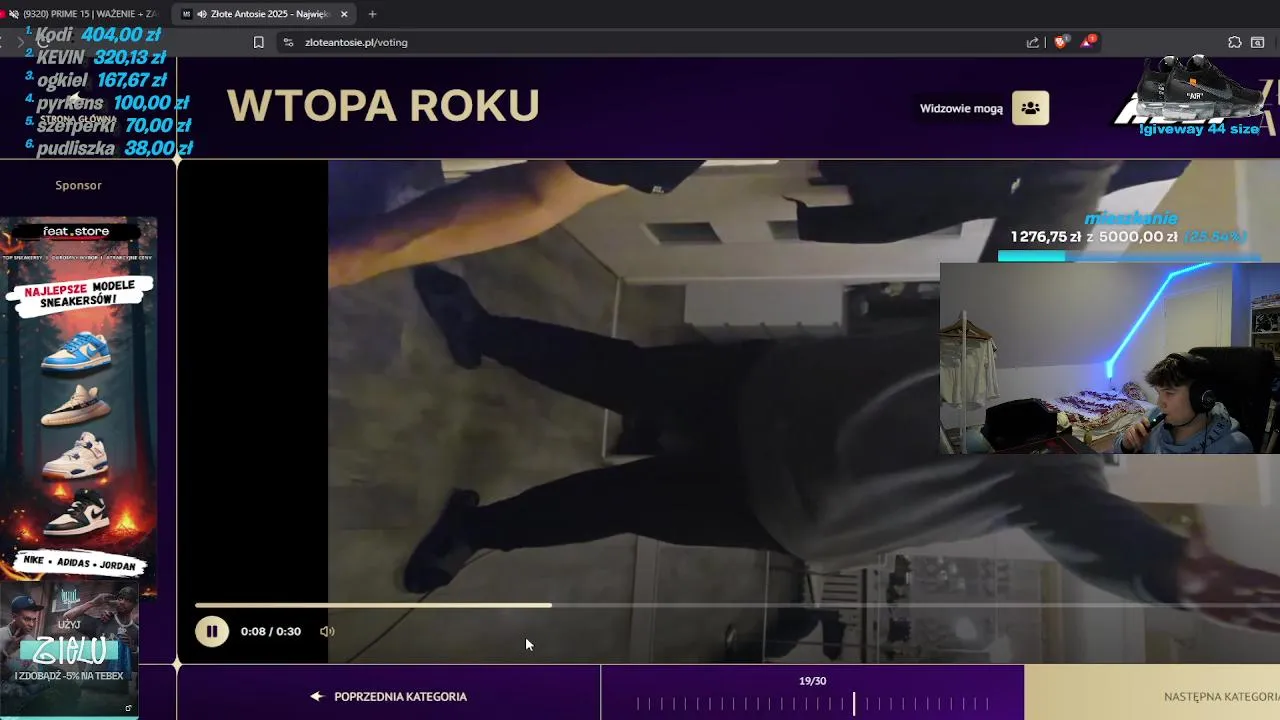Mute the video using the speaker icon
Image resolution: width=1280 pixels, height=720 pixels.
(x=327, y=631)
